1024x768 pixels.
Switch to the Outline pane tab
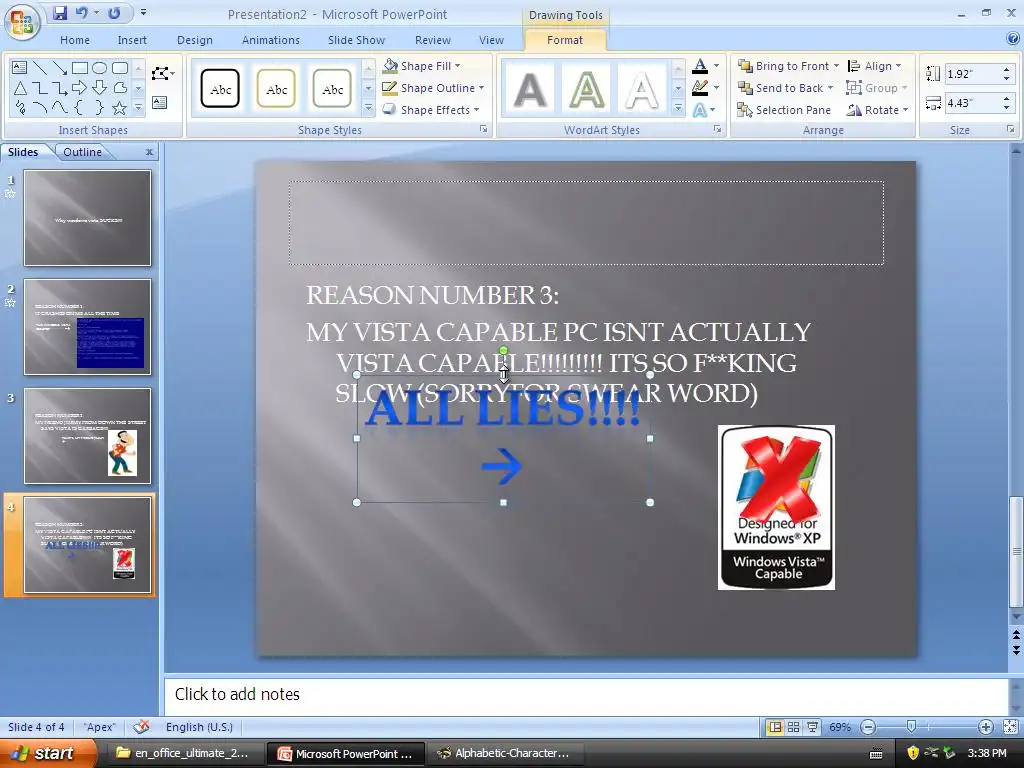click(x=82, y=152)
